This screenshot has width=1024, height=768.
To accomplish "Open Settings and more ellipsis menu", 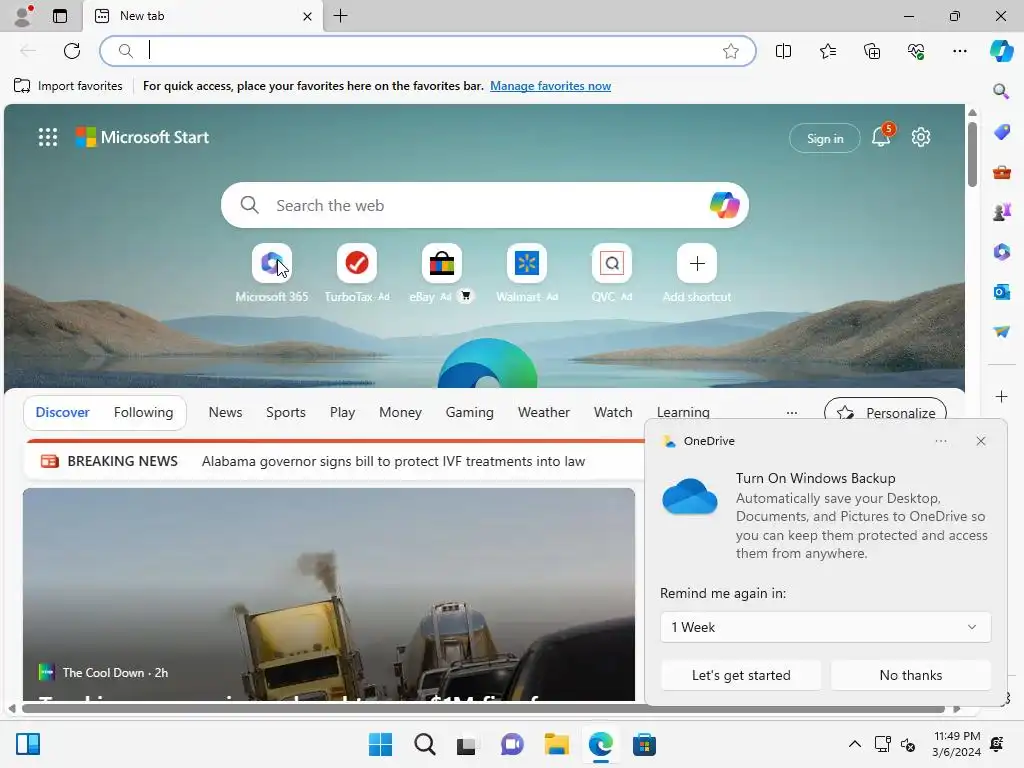I will [x=959, y=51].
